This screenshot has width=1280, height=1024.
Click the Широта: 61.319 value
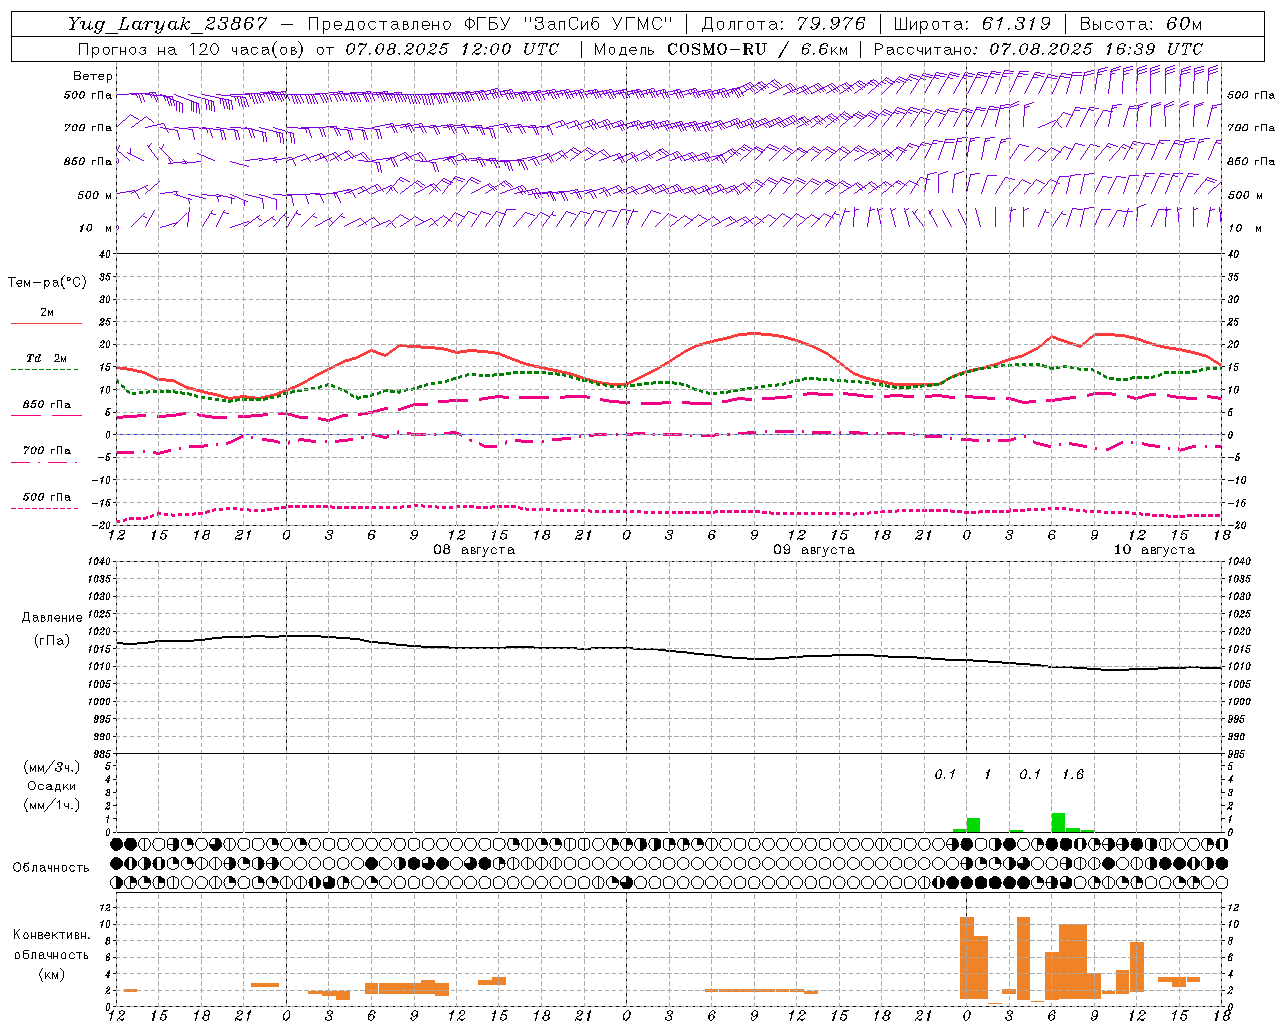pyautogui.click(x=972, y=24)
